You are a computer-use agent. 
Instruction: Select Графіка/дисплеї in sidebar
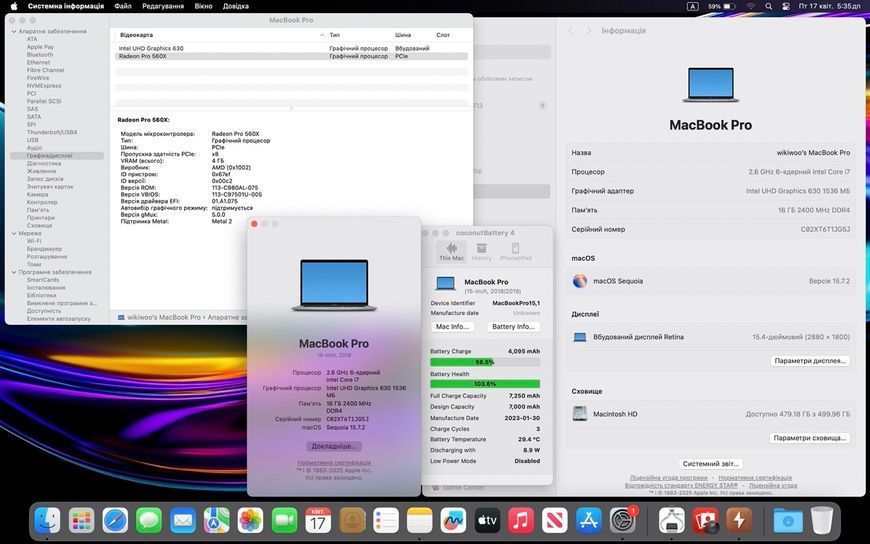click(57, 156)
